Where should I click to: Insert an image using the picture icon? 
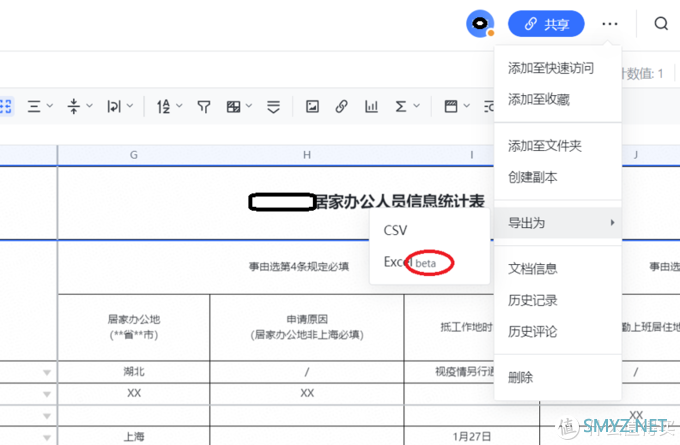click(x=312, y=106)
